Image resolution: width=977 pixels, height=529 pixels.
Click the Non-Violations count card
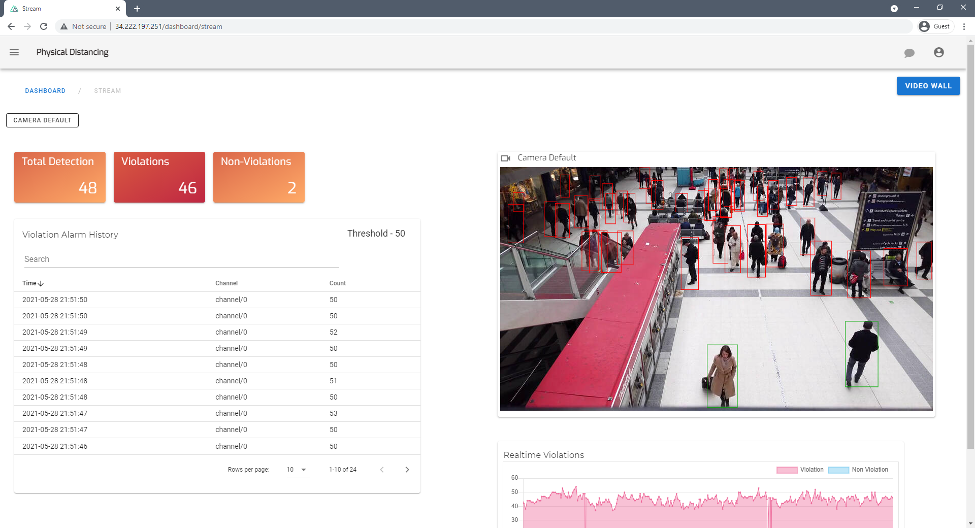click(x=259, y=178)
